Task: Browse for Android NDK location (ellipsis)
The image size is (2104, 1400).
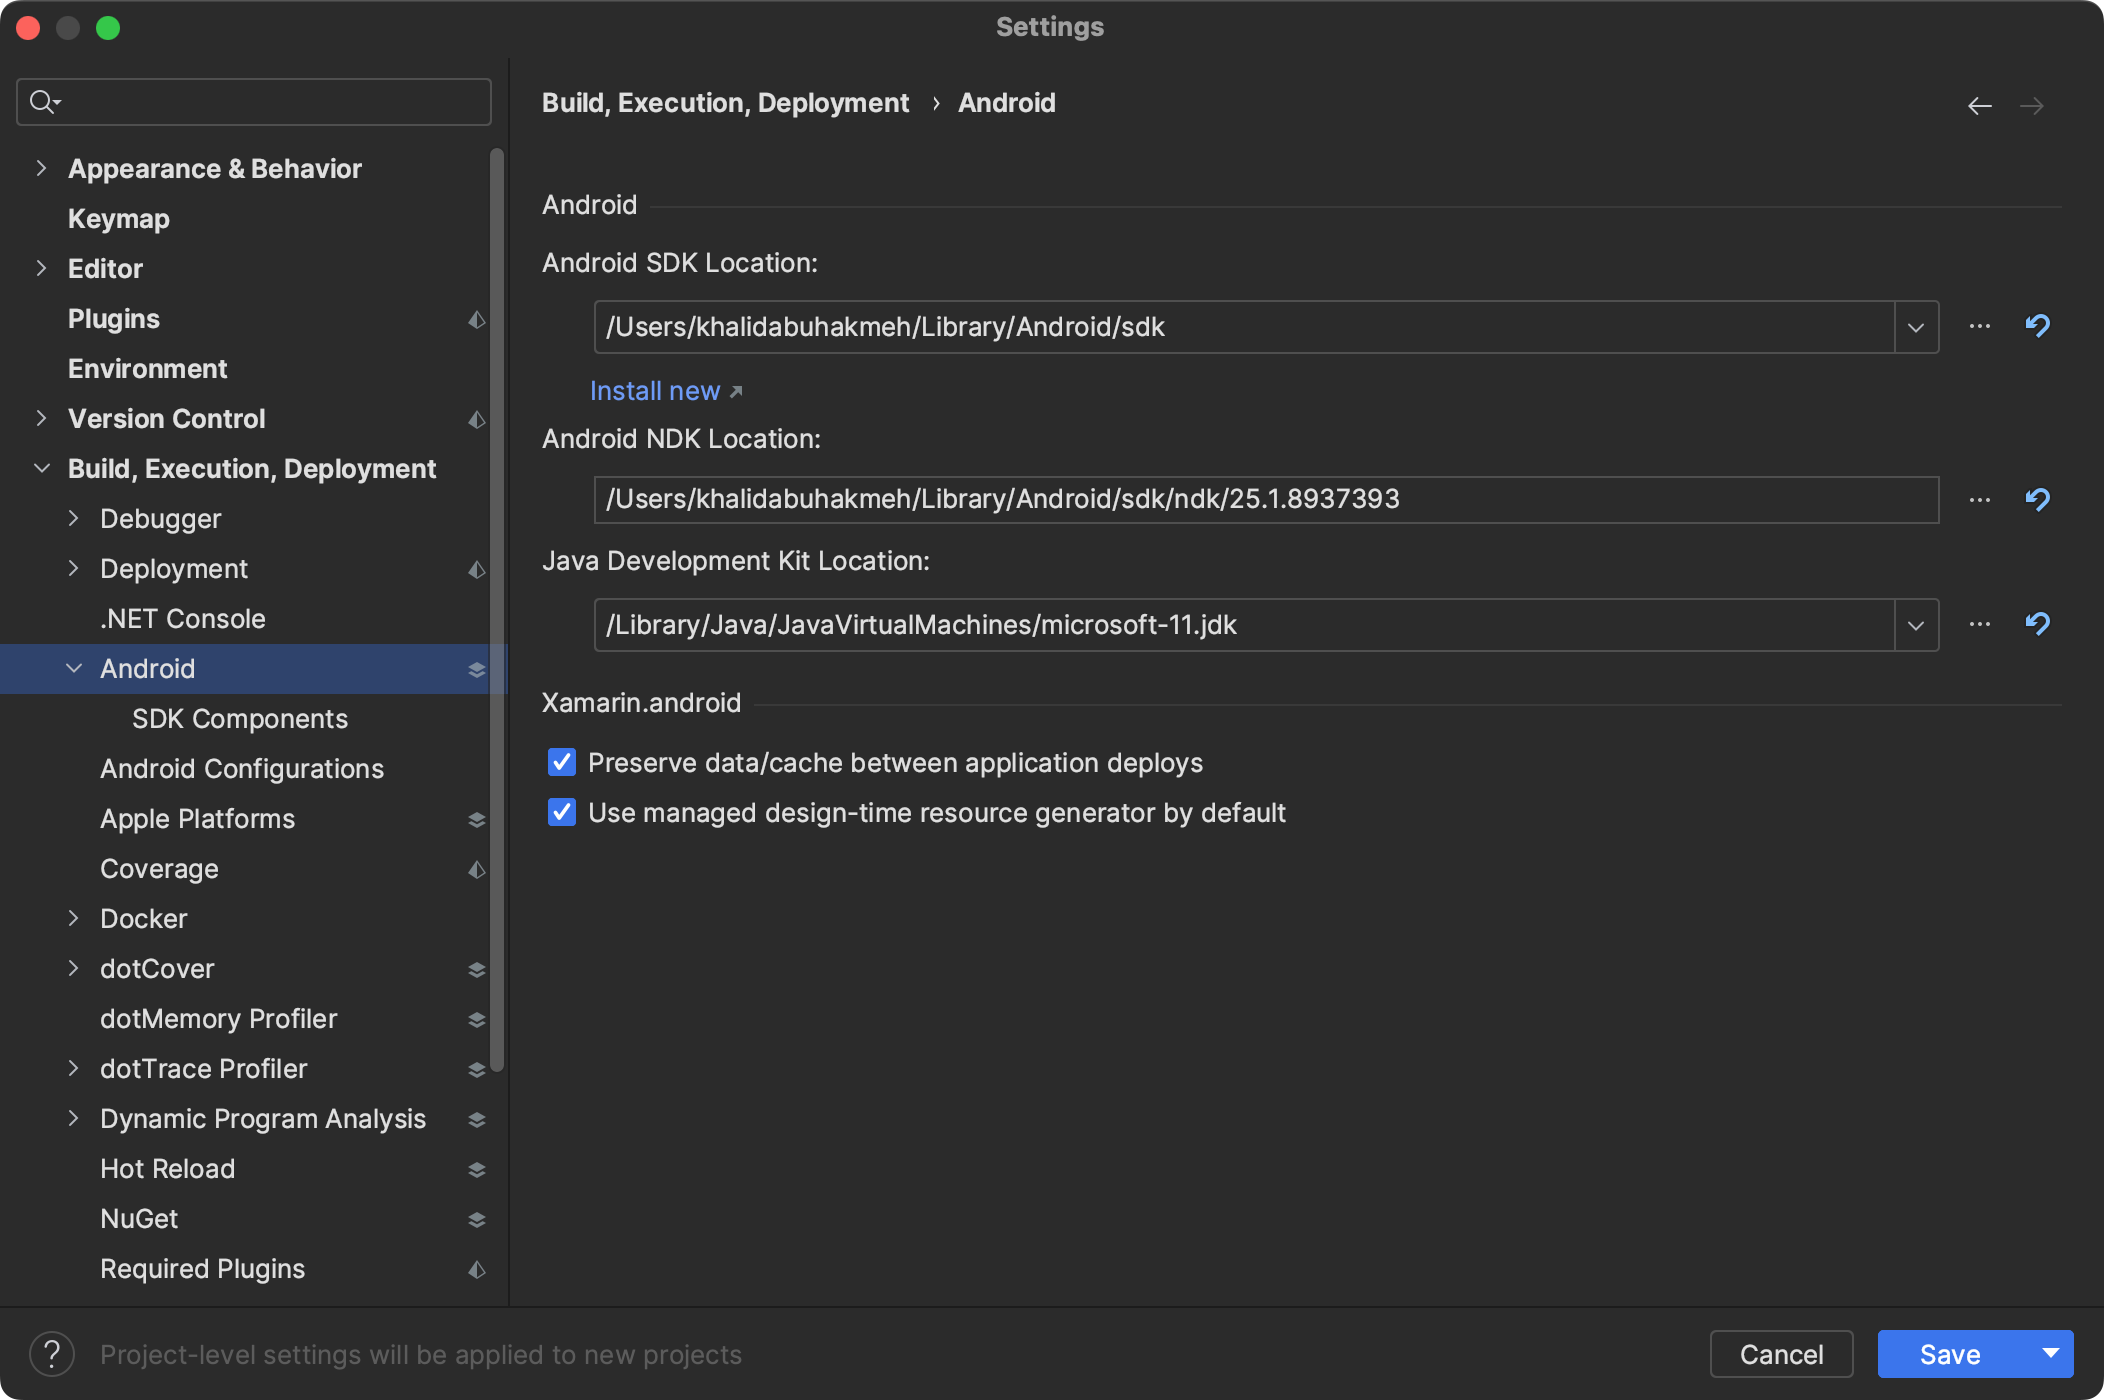Action: pos(1979,500)
